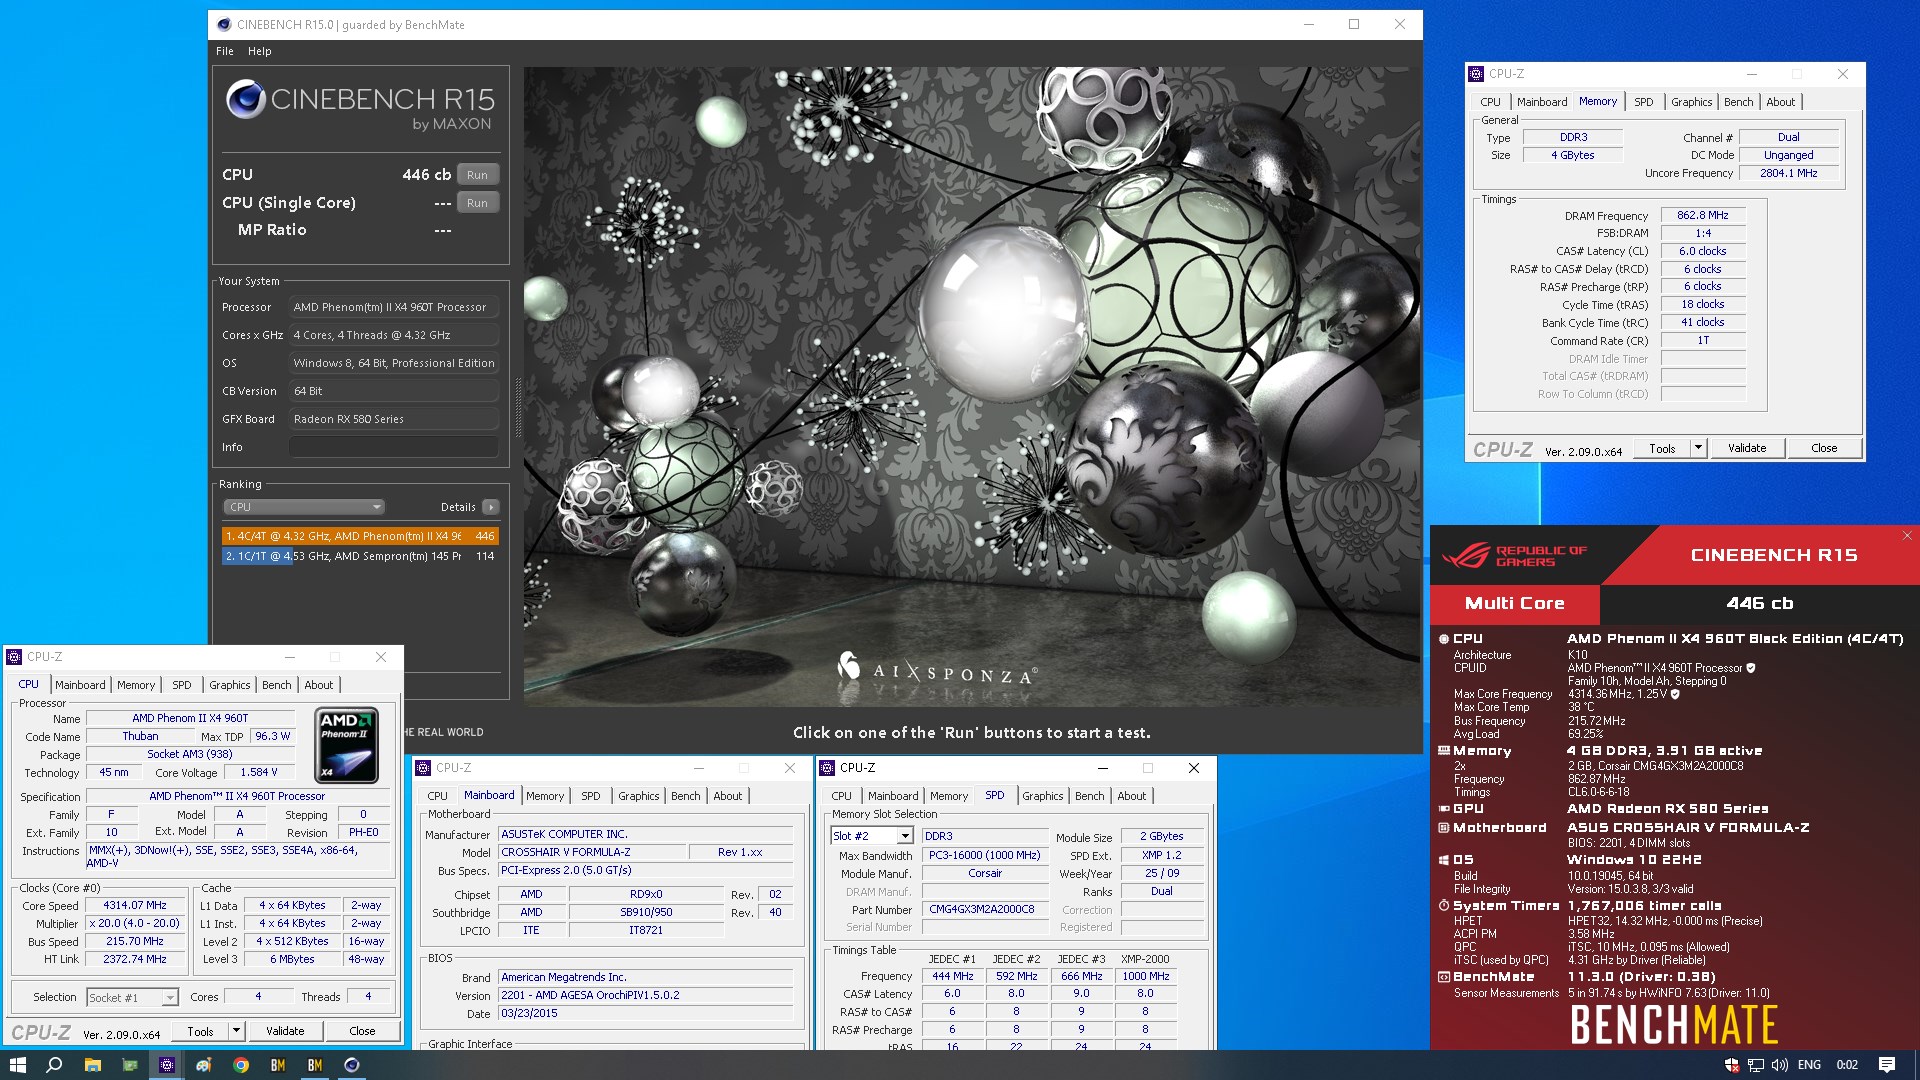Image resolution: width=1920 pixels, height=1080 pixels.
Task: Close the BenchMate Cinebench R15 result panel
Action: pos(1907,536)
